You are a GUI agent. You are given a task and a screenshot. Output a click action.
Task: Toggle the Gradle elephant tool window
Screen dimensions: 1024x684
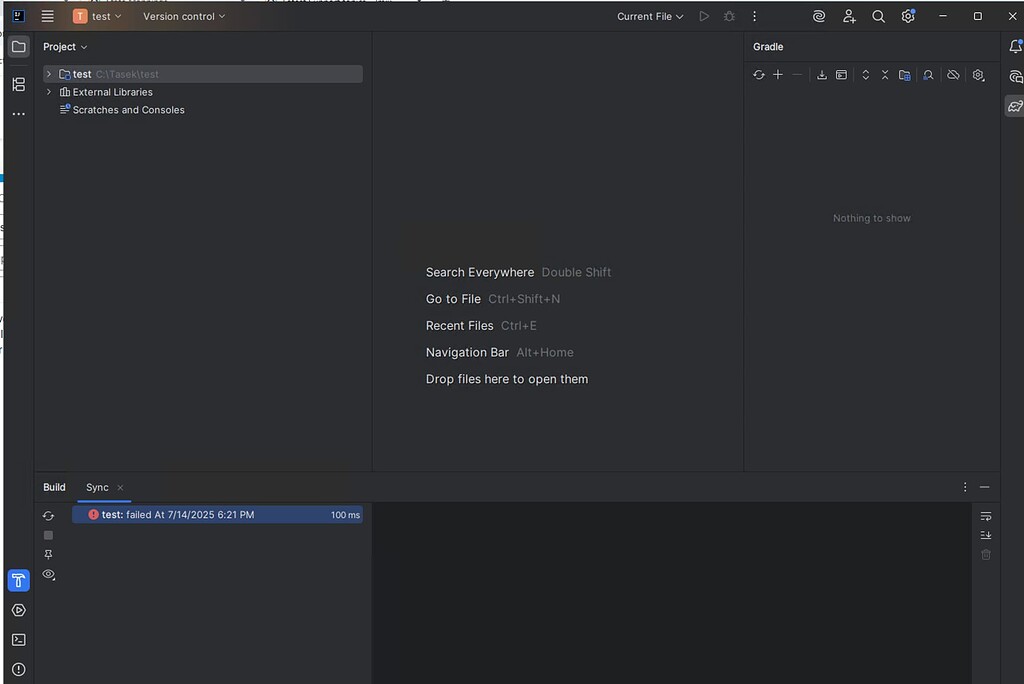(x=1015, y=106)
